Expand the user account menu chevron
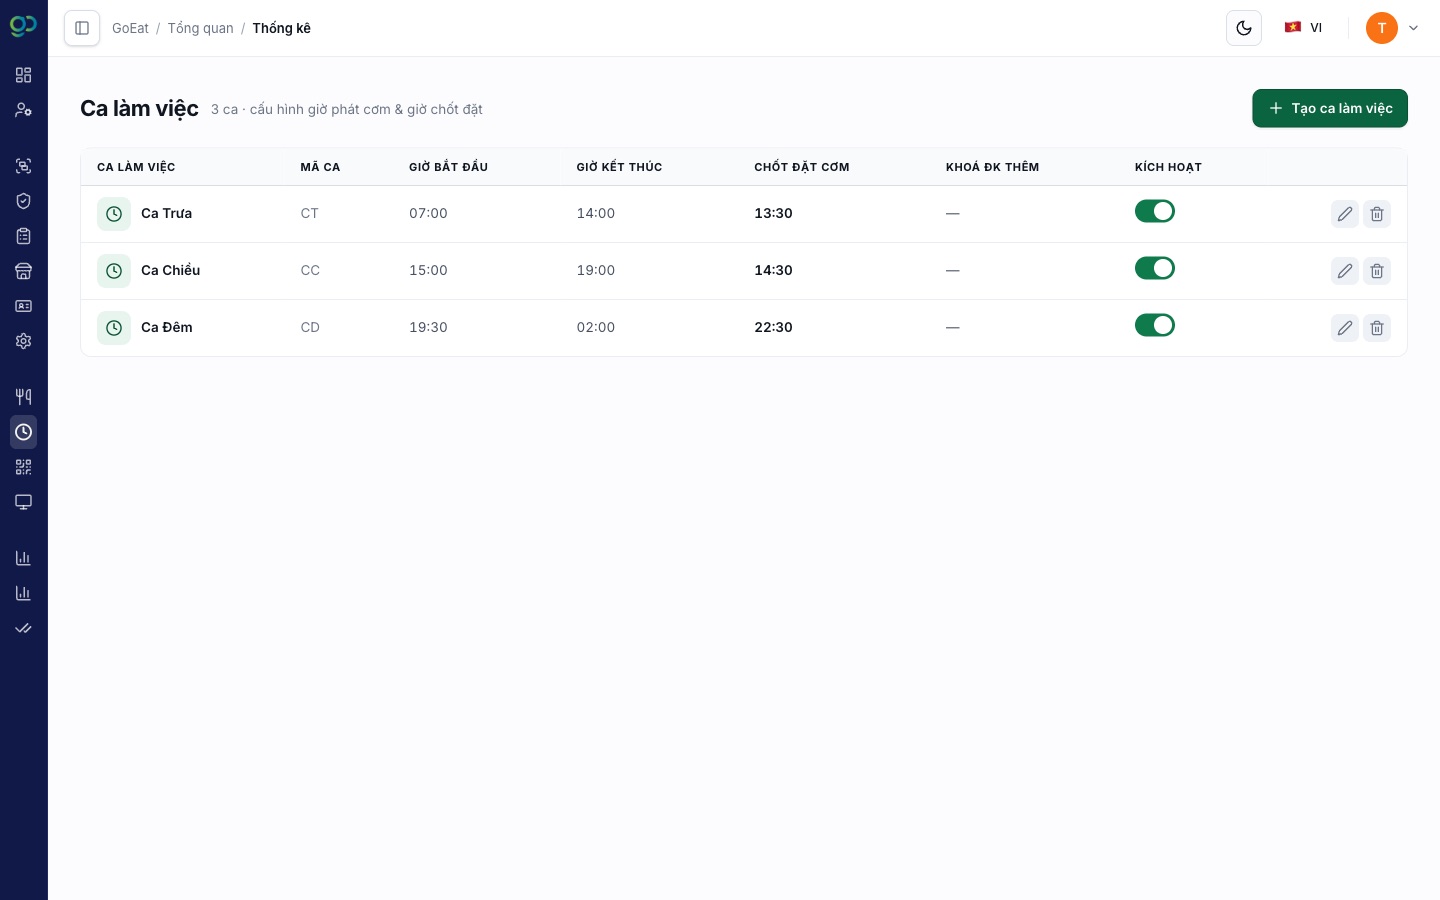Image resolution: width=1440 pixels, height=900 pixels. pos(1413,28)
